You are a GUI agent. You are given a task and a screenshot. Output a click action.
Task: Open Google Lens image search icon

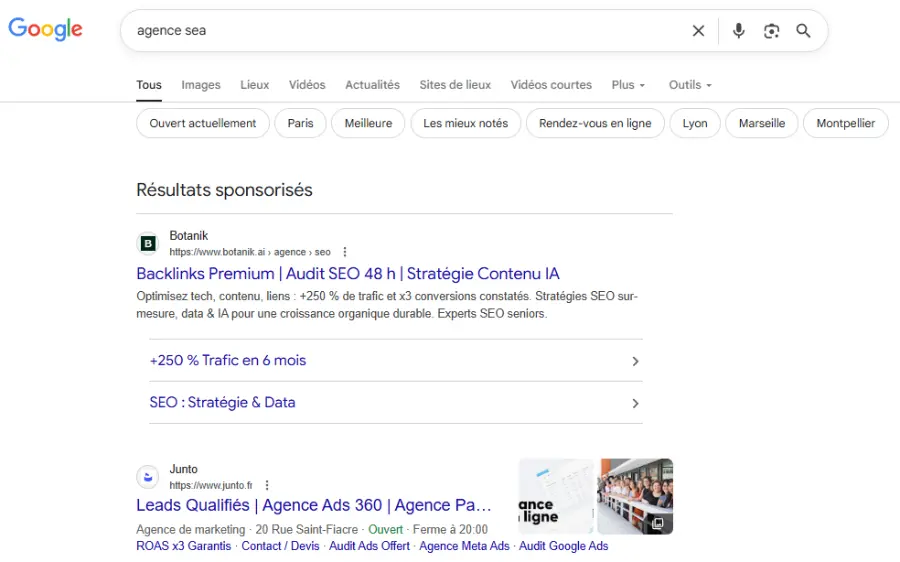[771, 31]
